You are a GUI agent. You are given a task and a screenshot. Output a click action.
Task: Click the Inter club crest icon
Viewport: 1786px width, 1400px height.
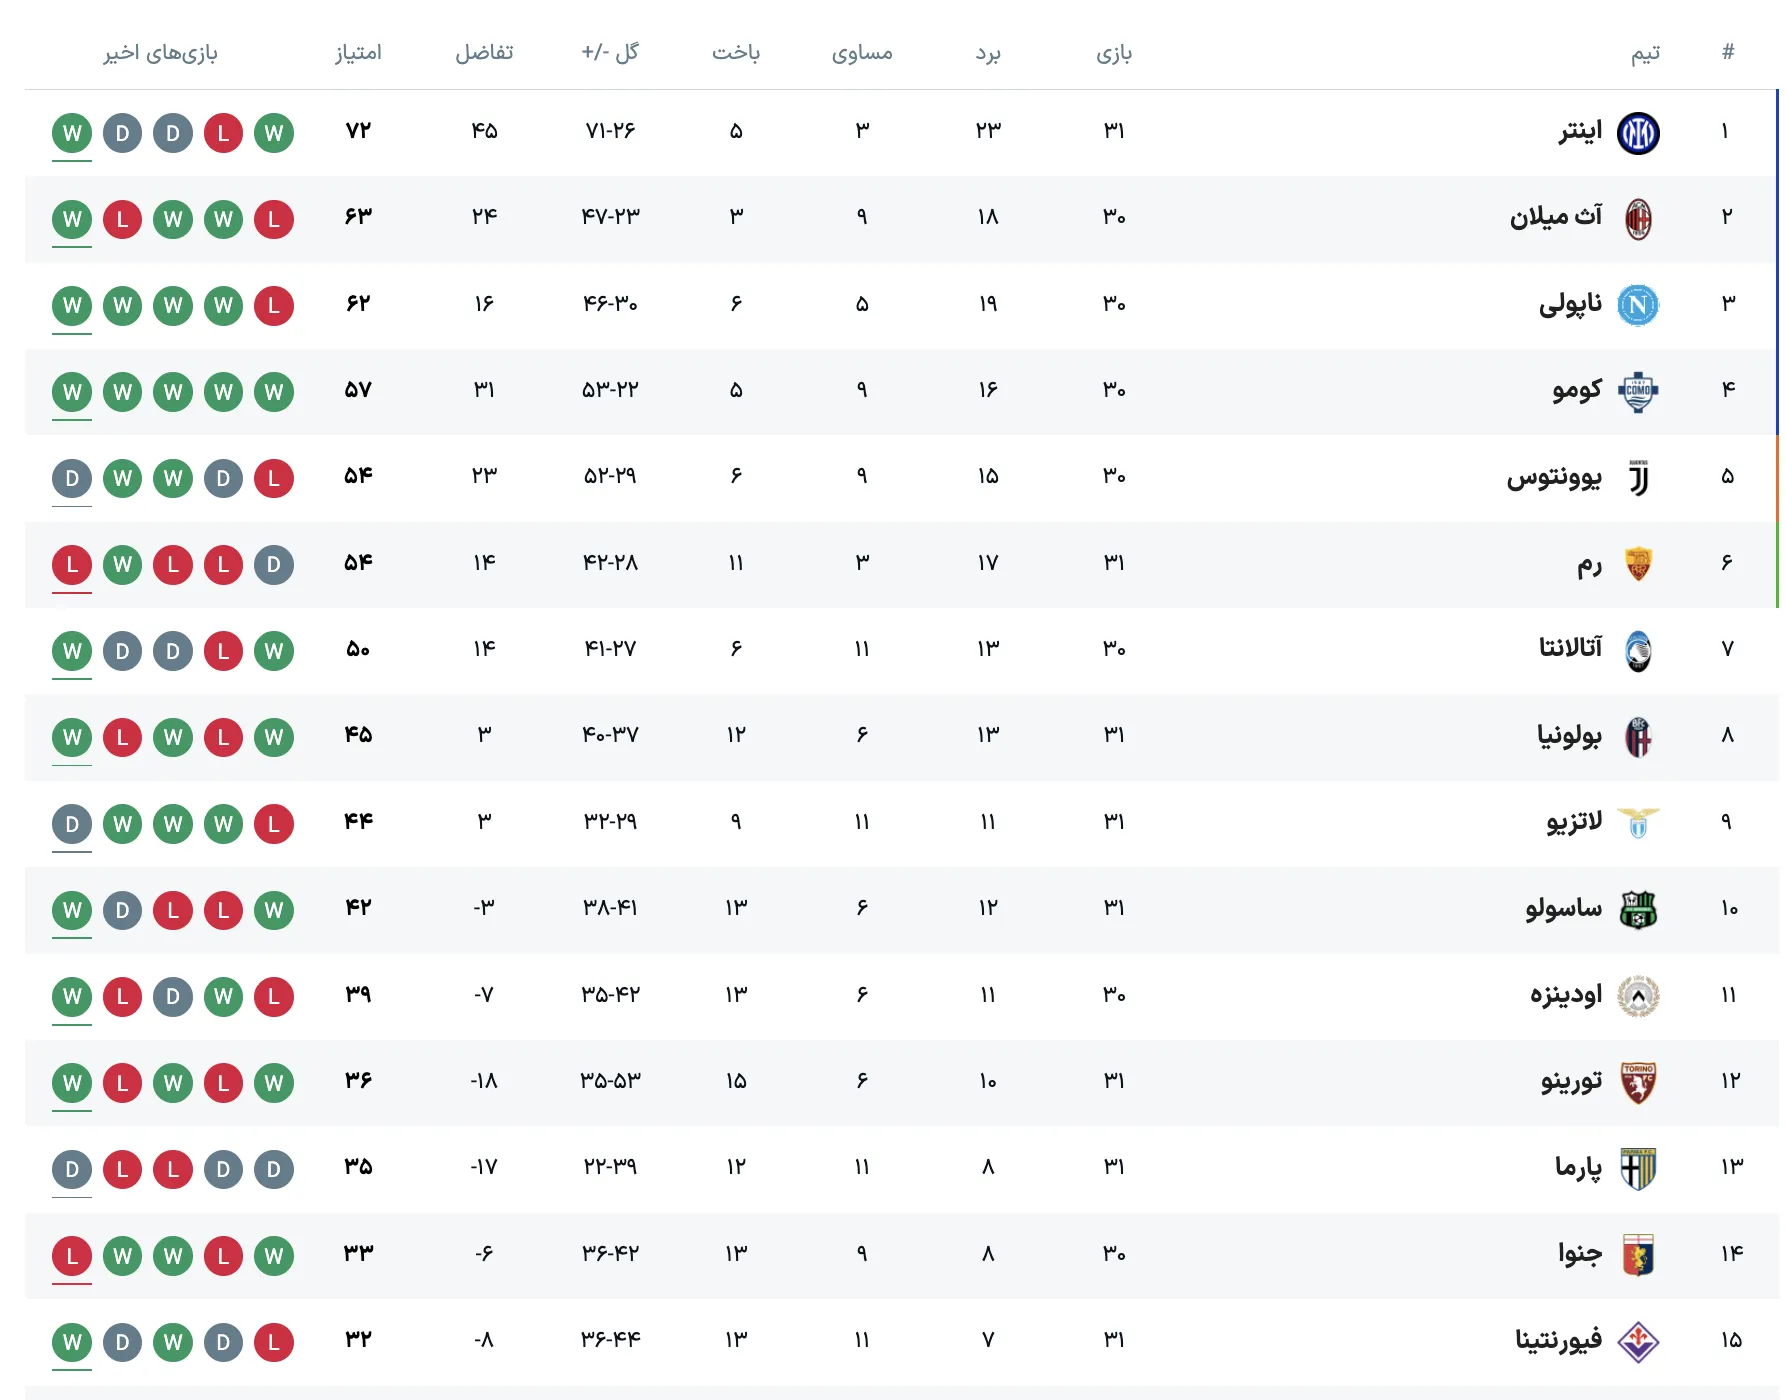coord(1638,133)
